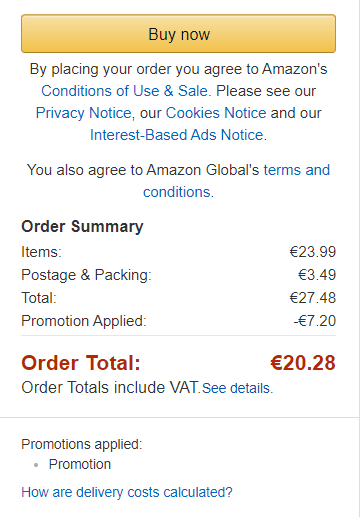Click the Total amount €27.48
The width and height of the screenshot is (361, 517).
click(313, 298)
